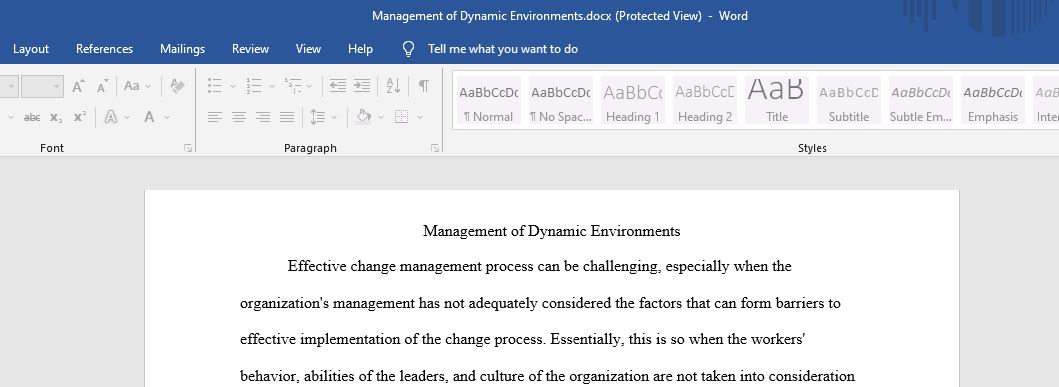Justify the text
The image size is (1059, 387).
click(287, 118)
